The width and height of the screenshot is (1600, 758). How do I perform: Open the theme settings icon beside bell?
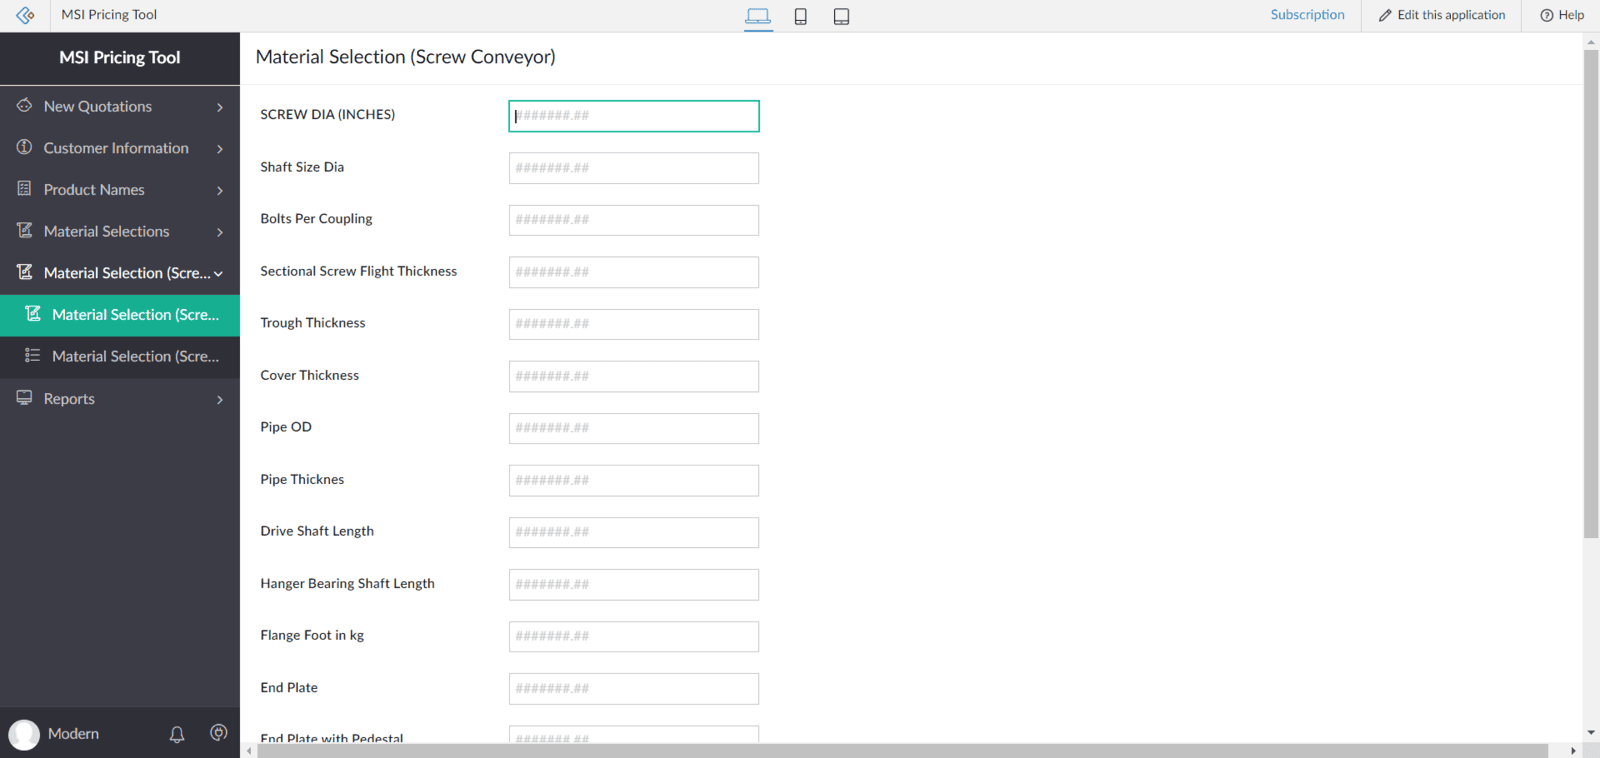tap(219, 733)
